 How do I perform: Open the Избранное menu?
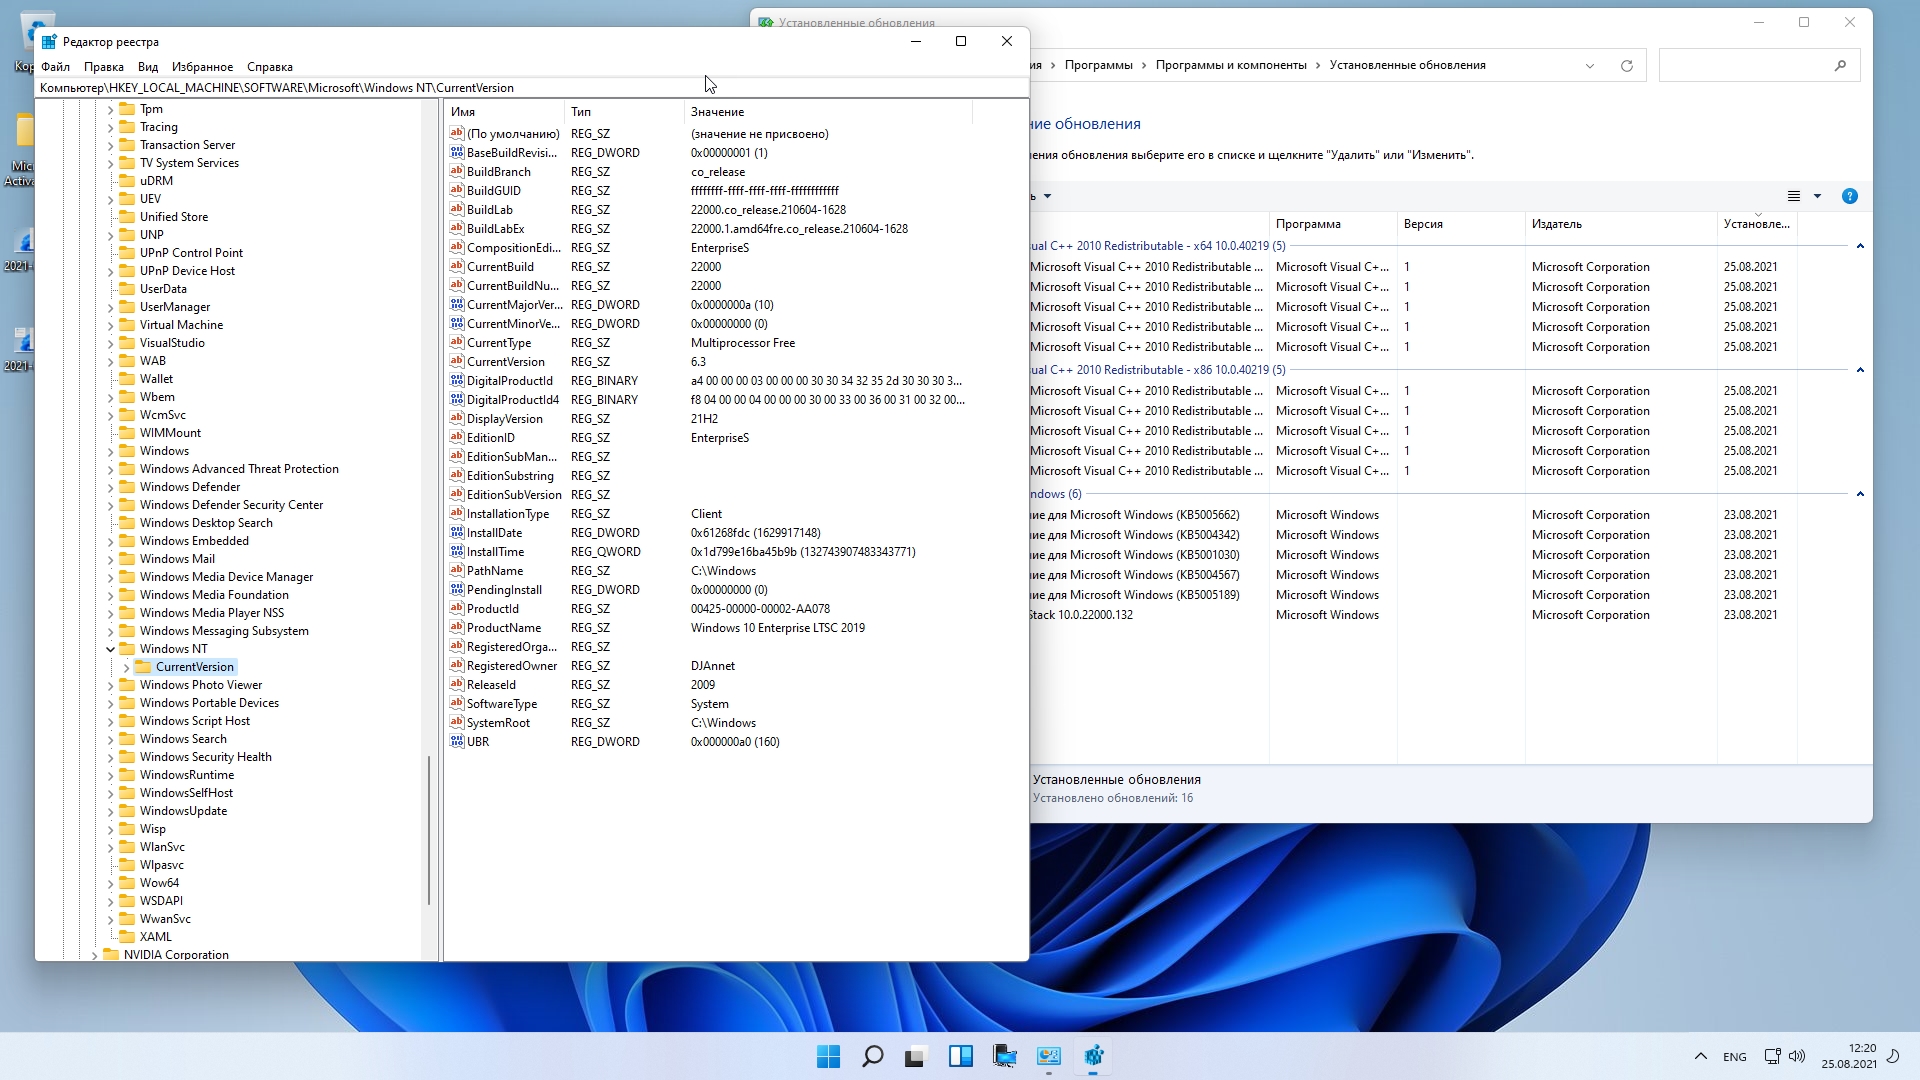click(202, 67)
